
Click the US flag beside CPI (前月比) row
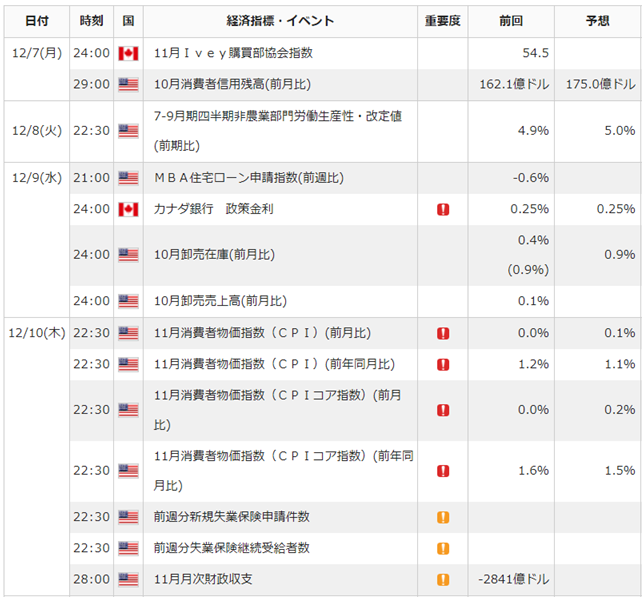point(128,333)
